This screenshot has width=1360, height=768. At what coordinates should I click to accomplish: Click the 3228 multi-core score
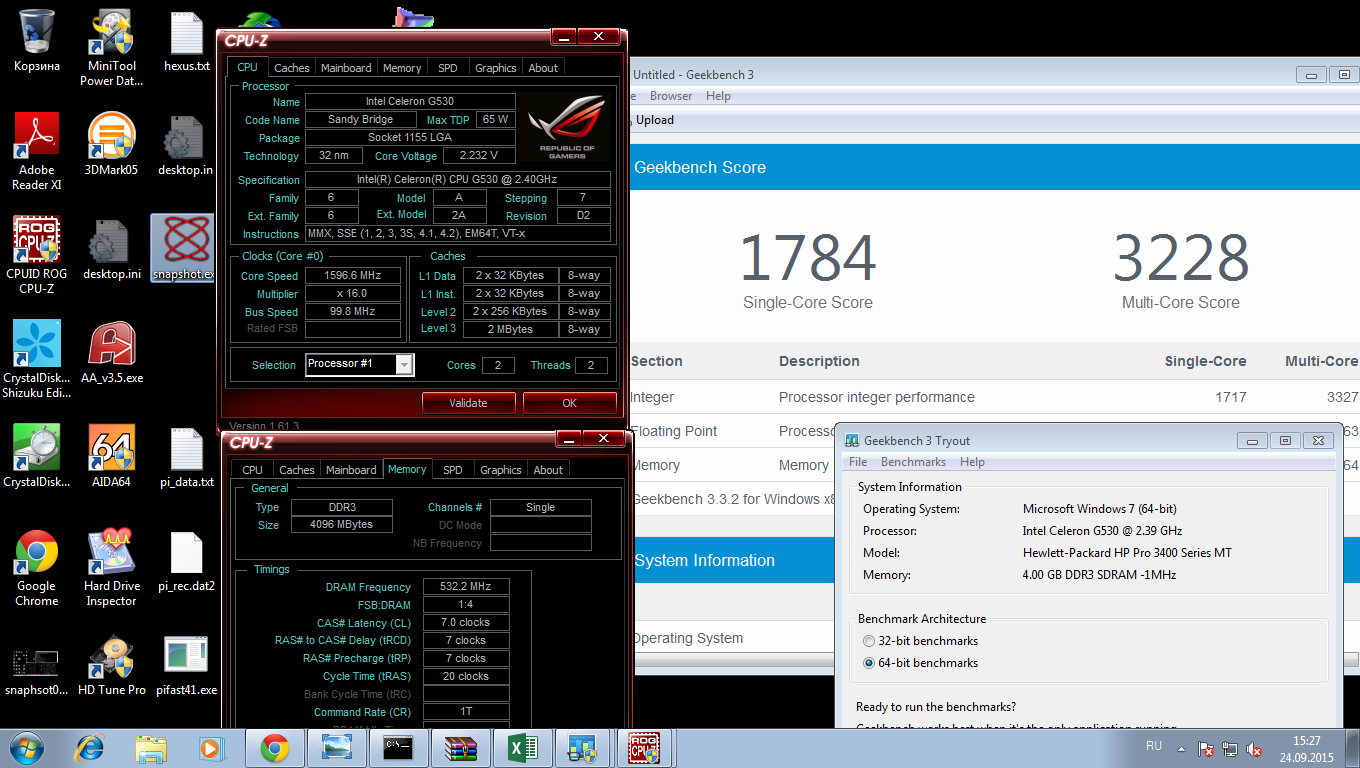pyautogui.click(x=1181, y=258)
